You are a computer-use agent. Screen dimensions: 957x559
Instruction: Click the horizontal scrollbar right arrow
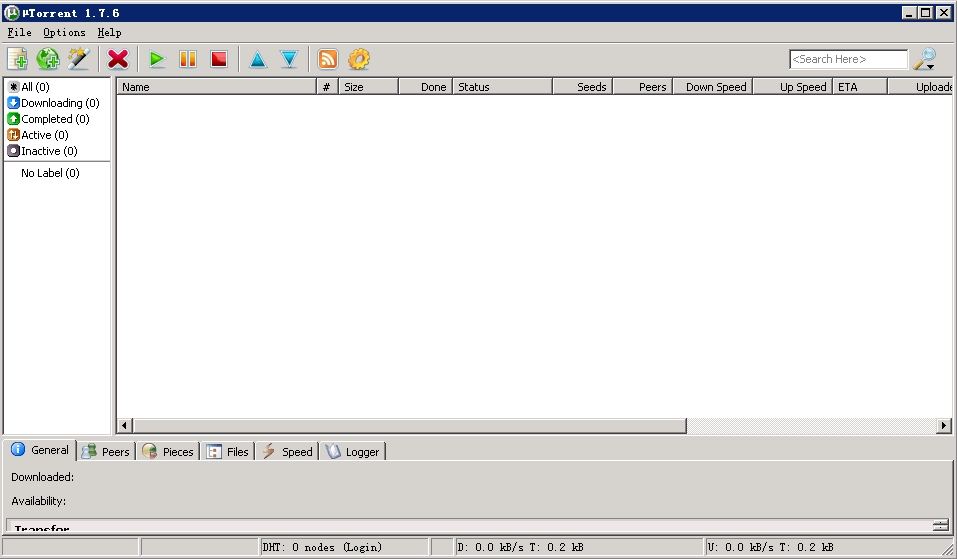(944, 425)
